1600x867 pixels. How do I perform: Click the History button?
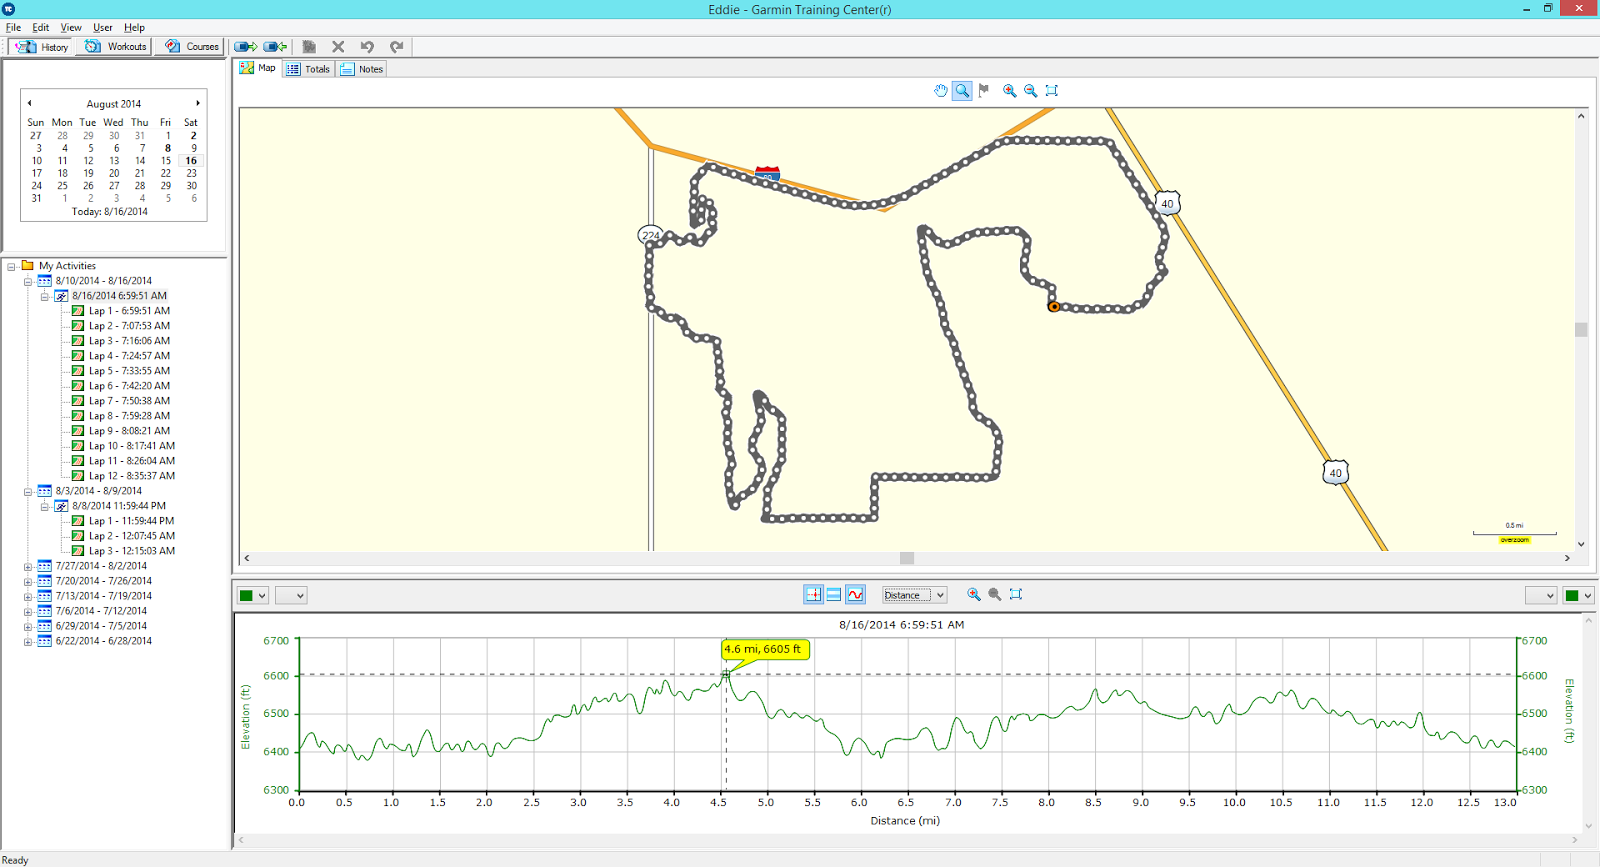point(42,47)
